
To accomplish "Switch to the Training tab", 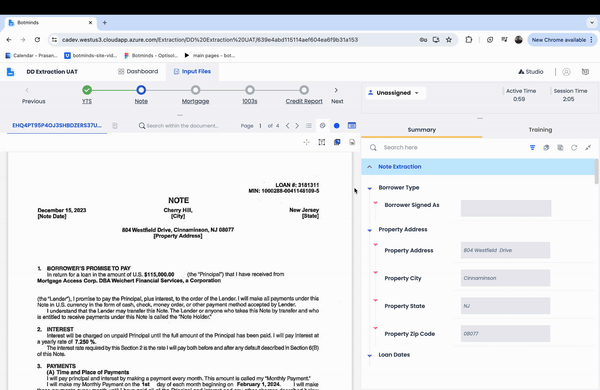I will coord(540,130).
